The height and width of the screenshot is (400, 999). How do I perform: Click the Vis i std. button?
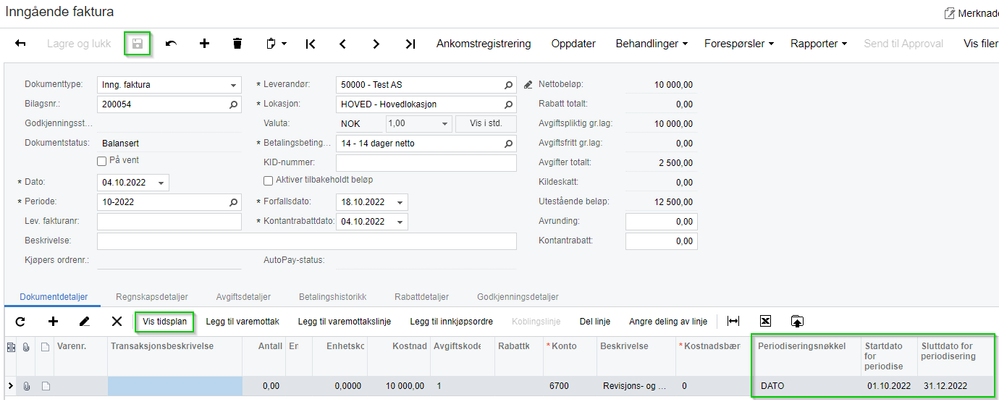click(x=485, y=124)
